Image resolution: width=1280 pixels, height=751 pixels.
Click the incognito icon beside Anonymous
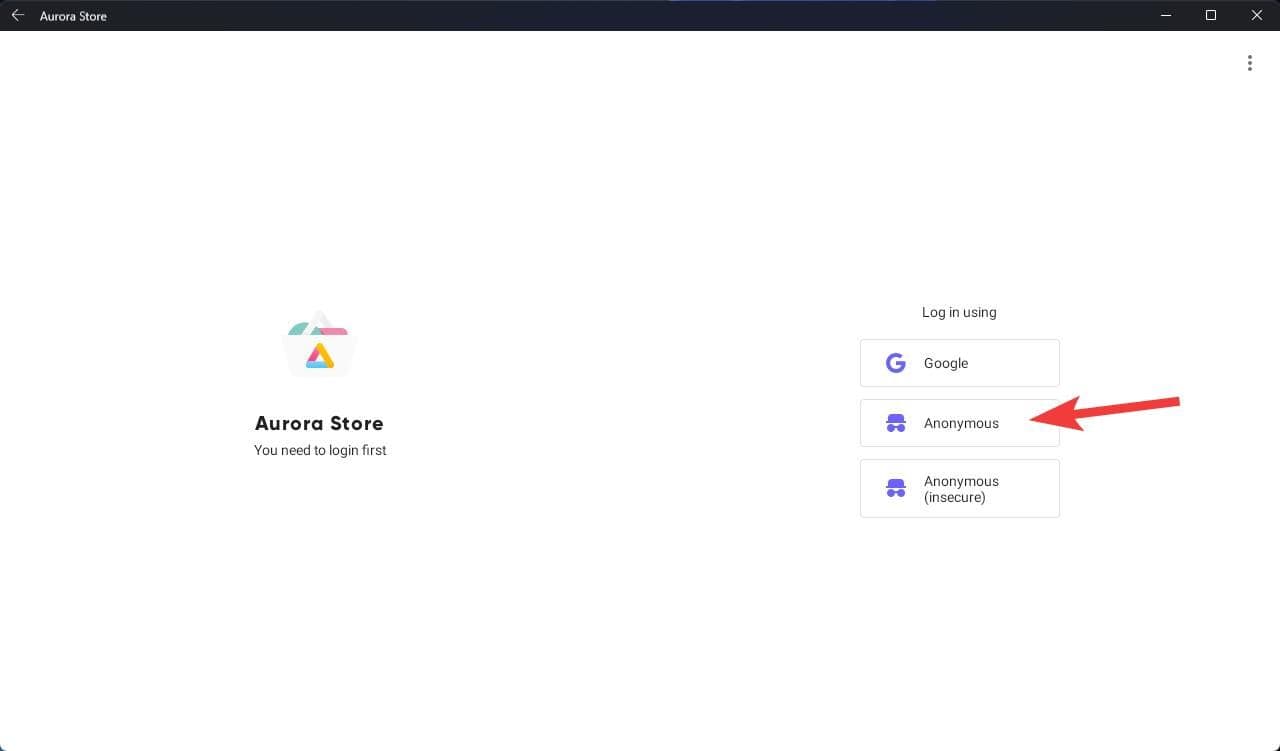895,423
